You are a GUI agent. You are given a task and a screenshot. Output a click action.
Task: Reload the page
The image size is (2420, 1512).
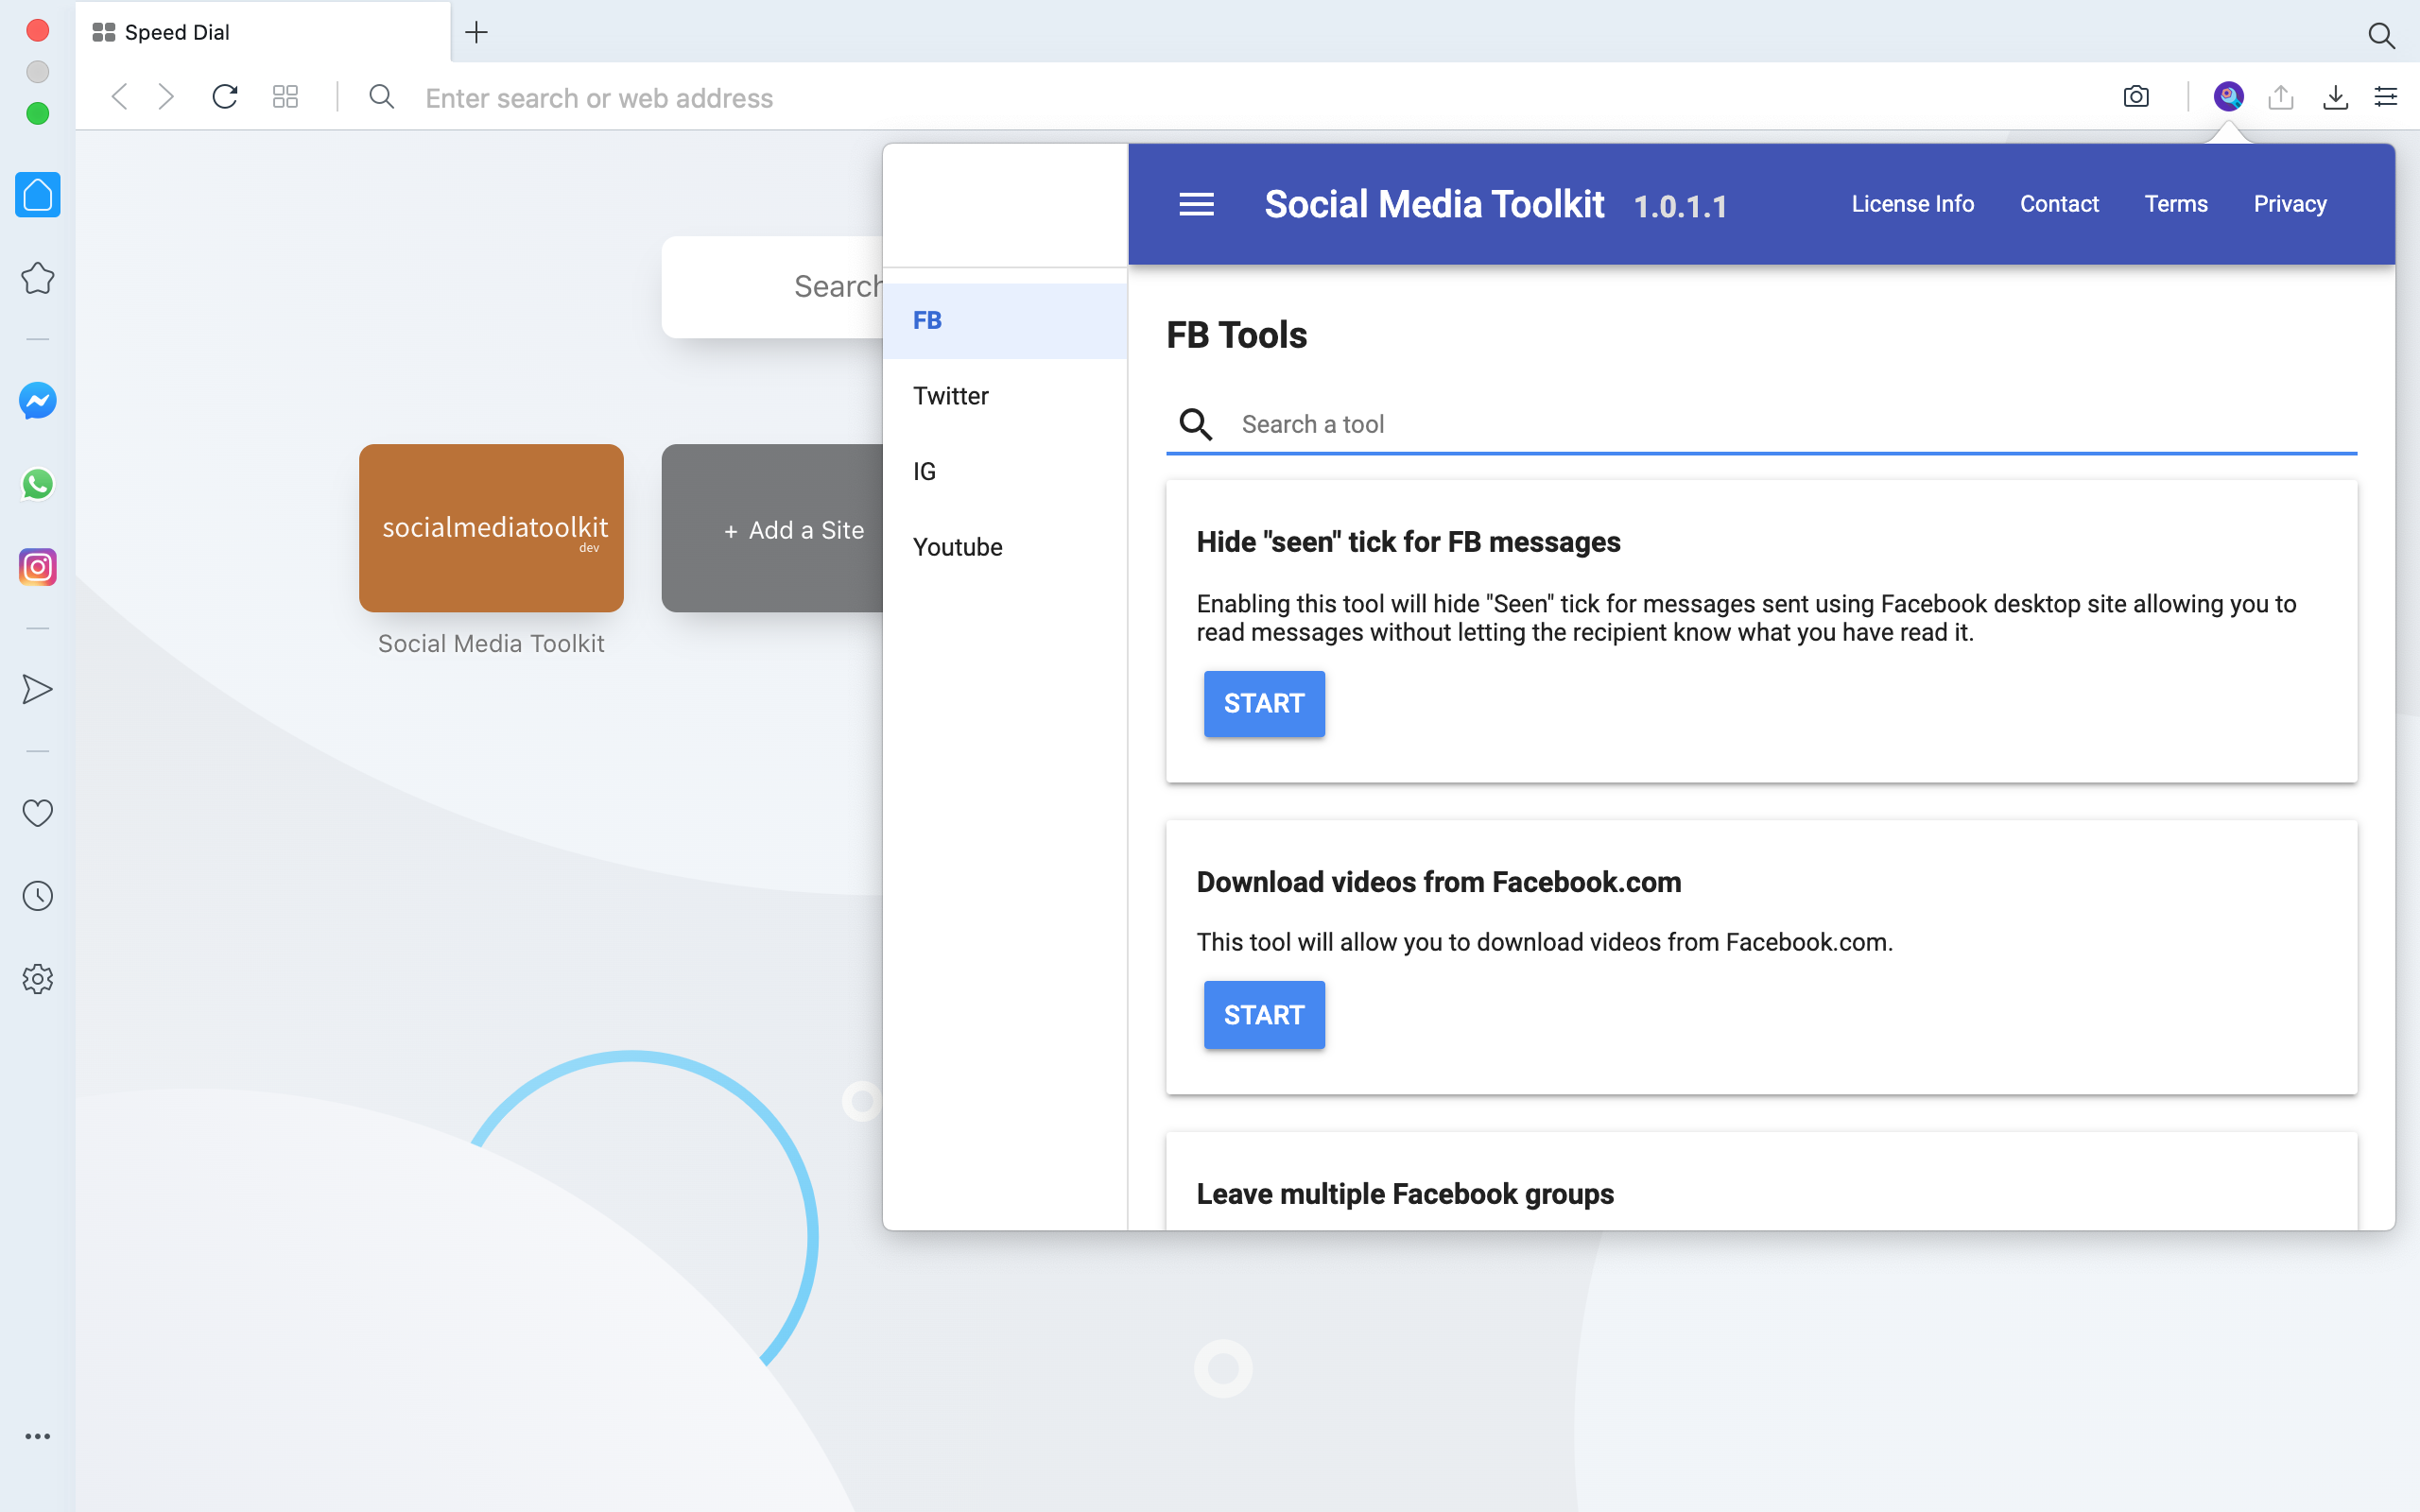tap(225, 97)
